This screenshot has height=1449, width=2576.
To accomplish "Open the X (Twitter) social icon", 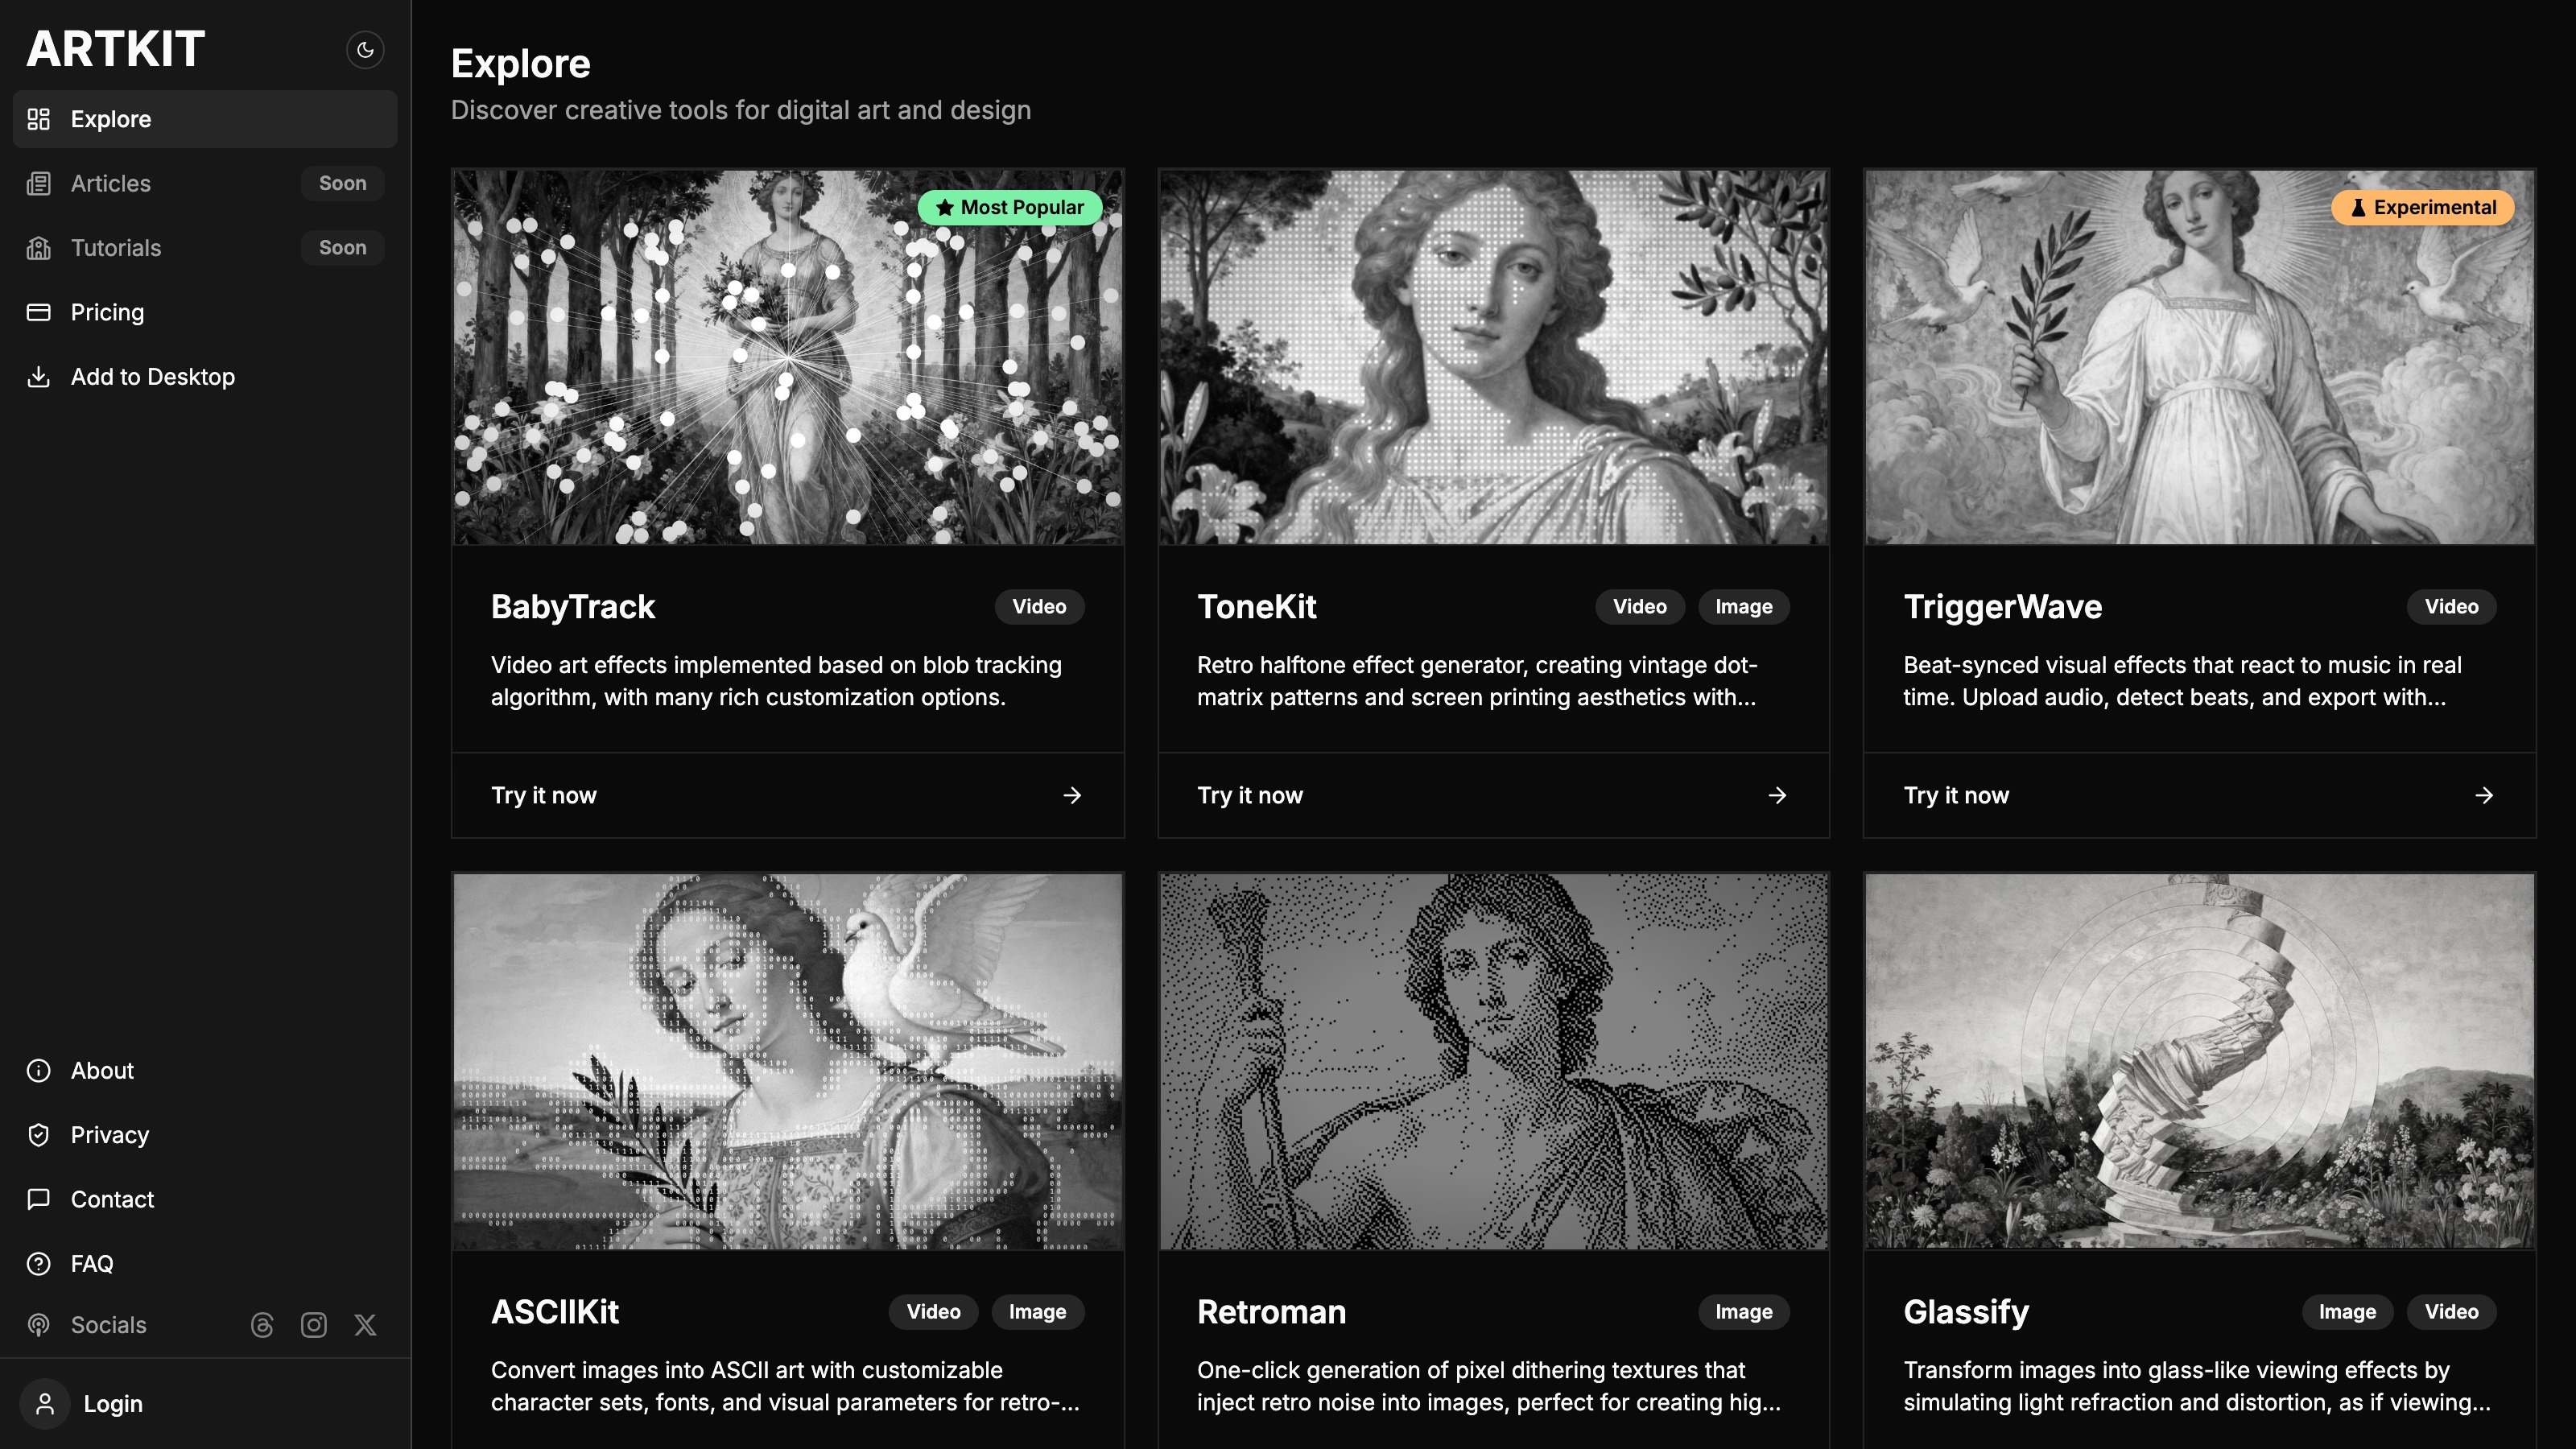I will (365, 1325).
